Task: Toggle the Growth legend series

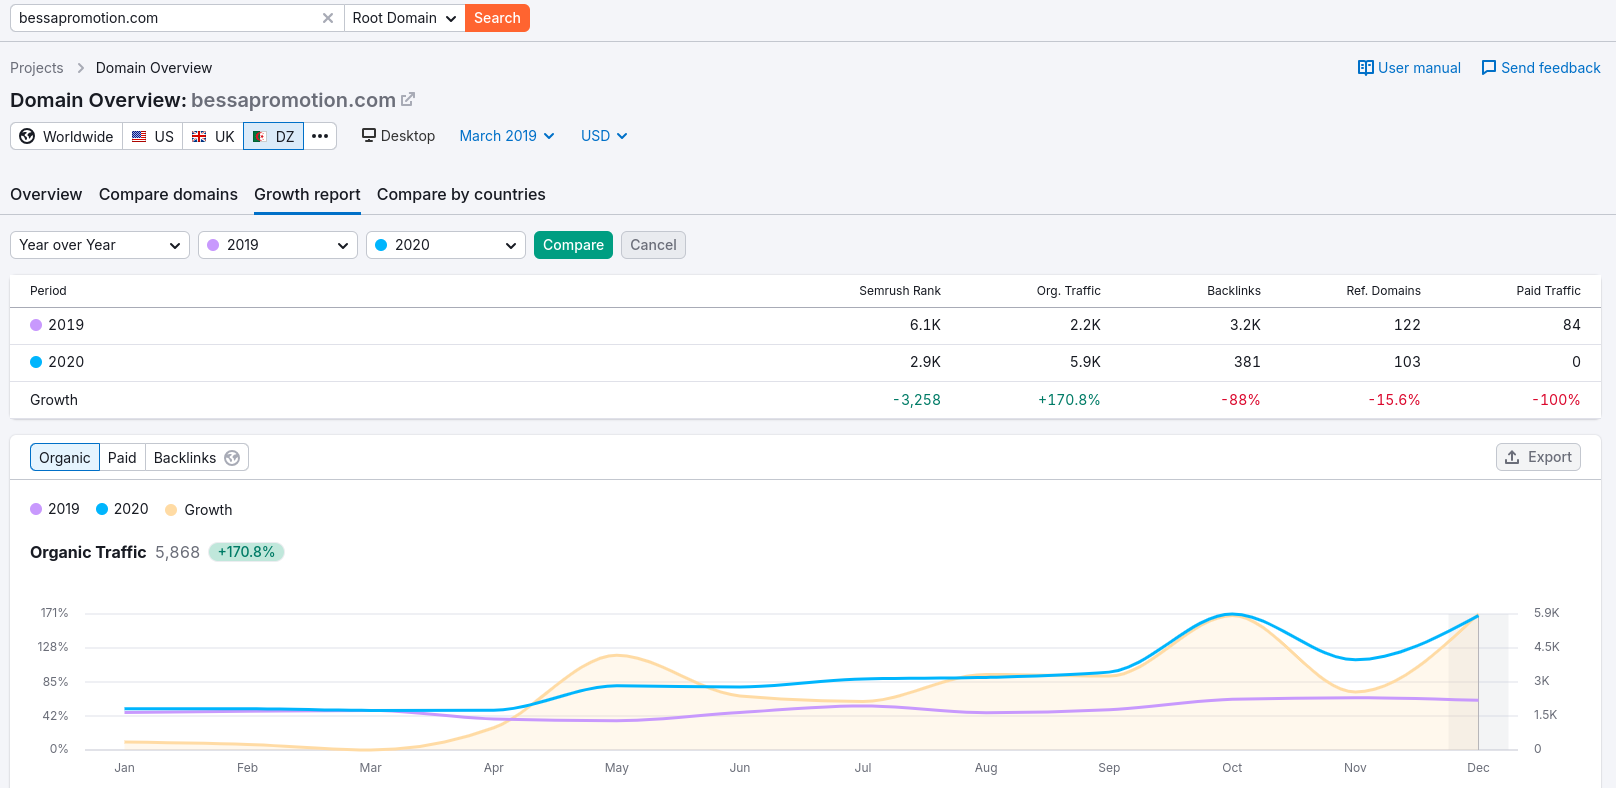Action: coord(199,510)
